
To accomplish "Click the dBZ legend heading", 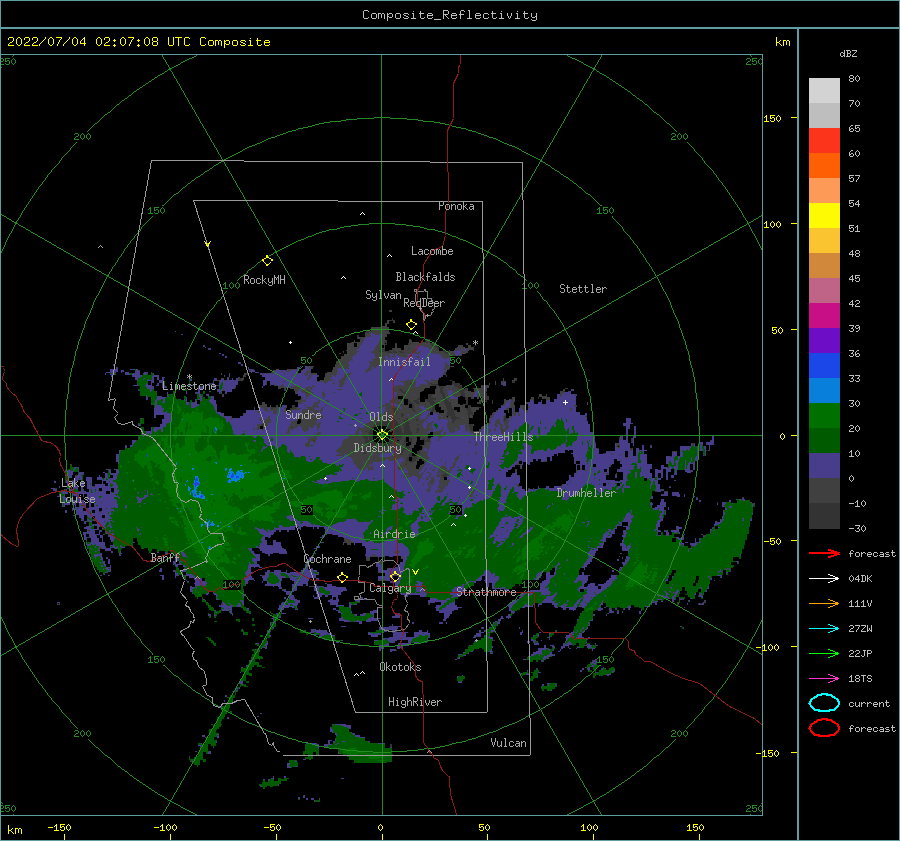I will (x=848, y=53).
